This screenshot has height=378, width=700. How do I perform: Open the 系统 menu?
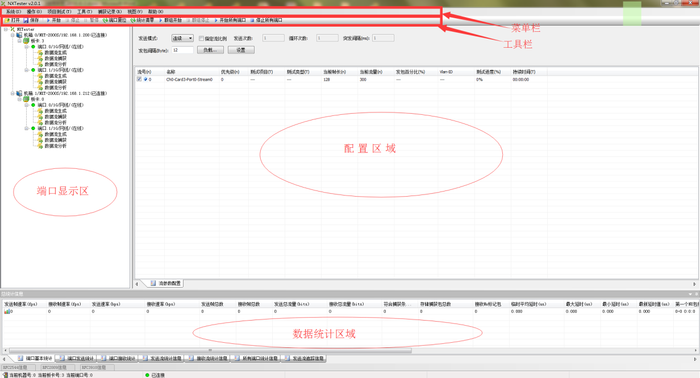13,12
